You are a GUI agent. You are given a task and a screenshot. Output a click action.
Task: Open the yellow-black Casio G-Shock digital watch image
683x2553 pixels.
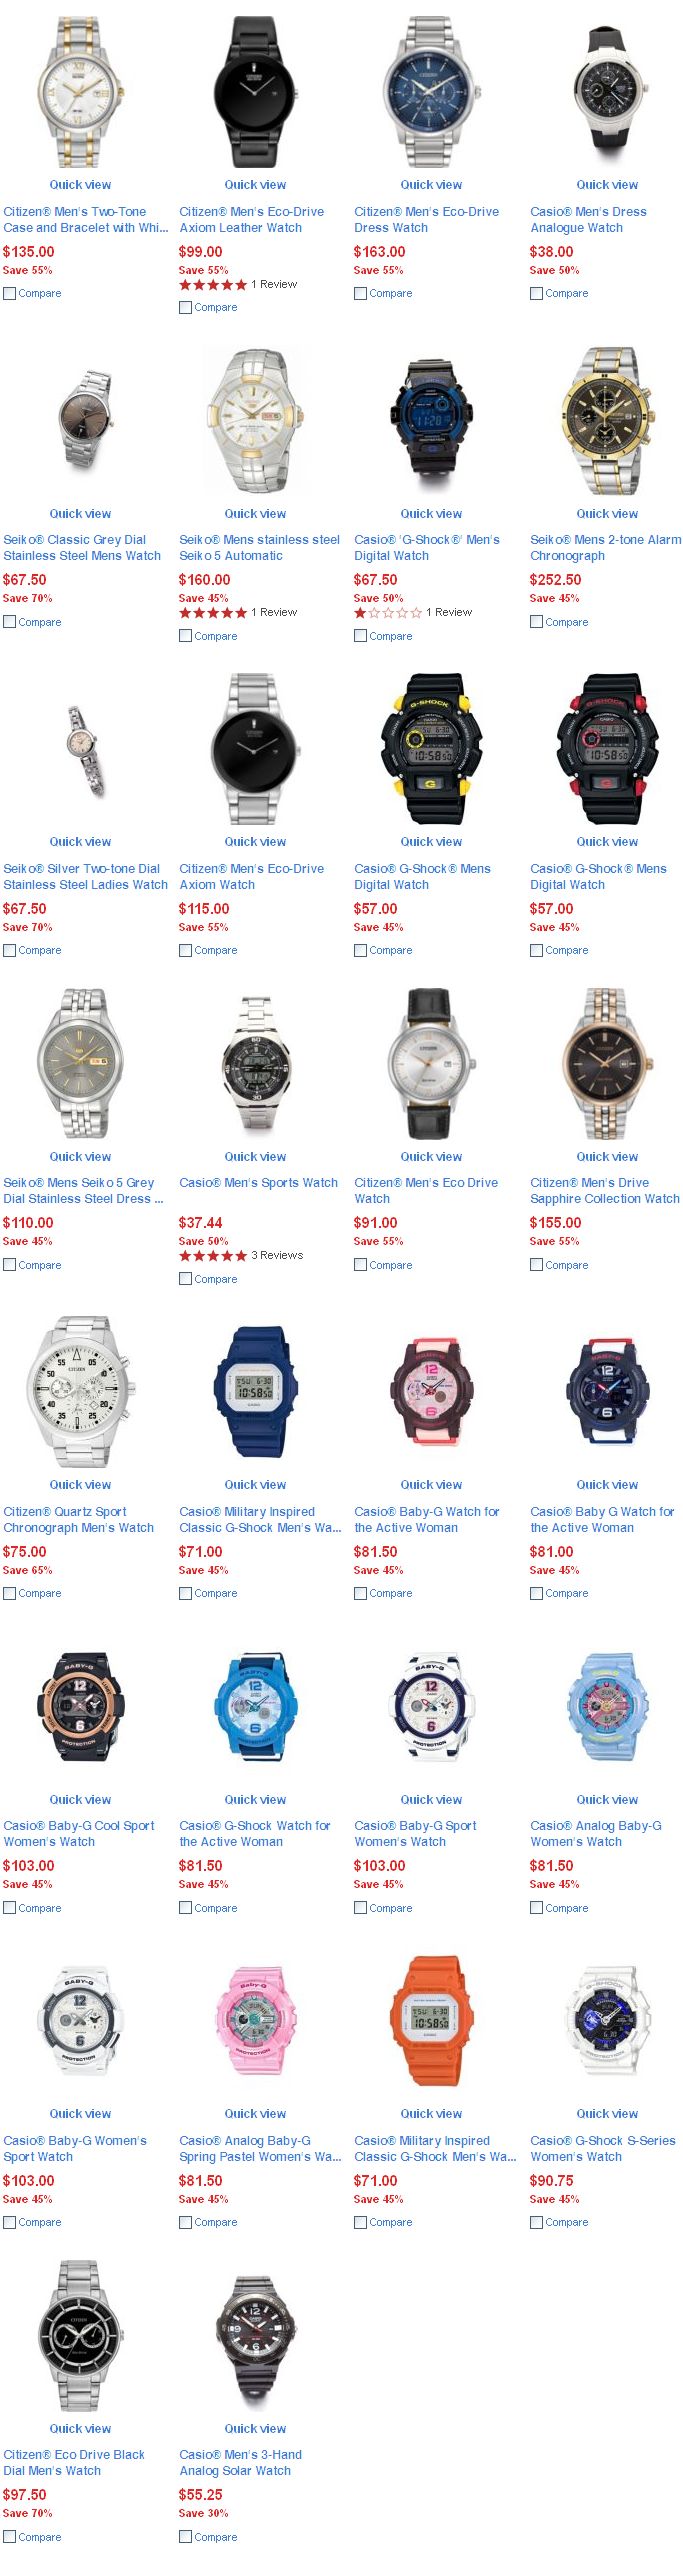click(431, 746)
